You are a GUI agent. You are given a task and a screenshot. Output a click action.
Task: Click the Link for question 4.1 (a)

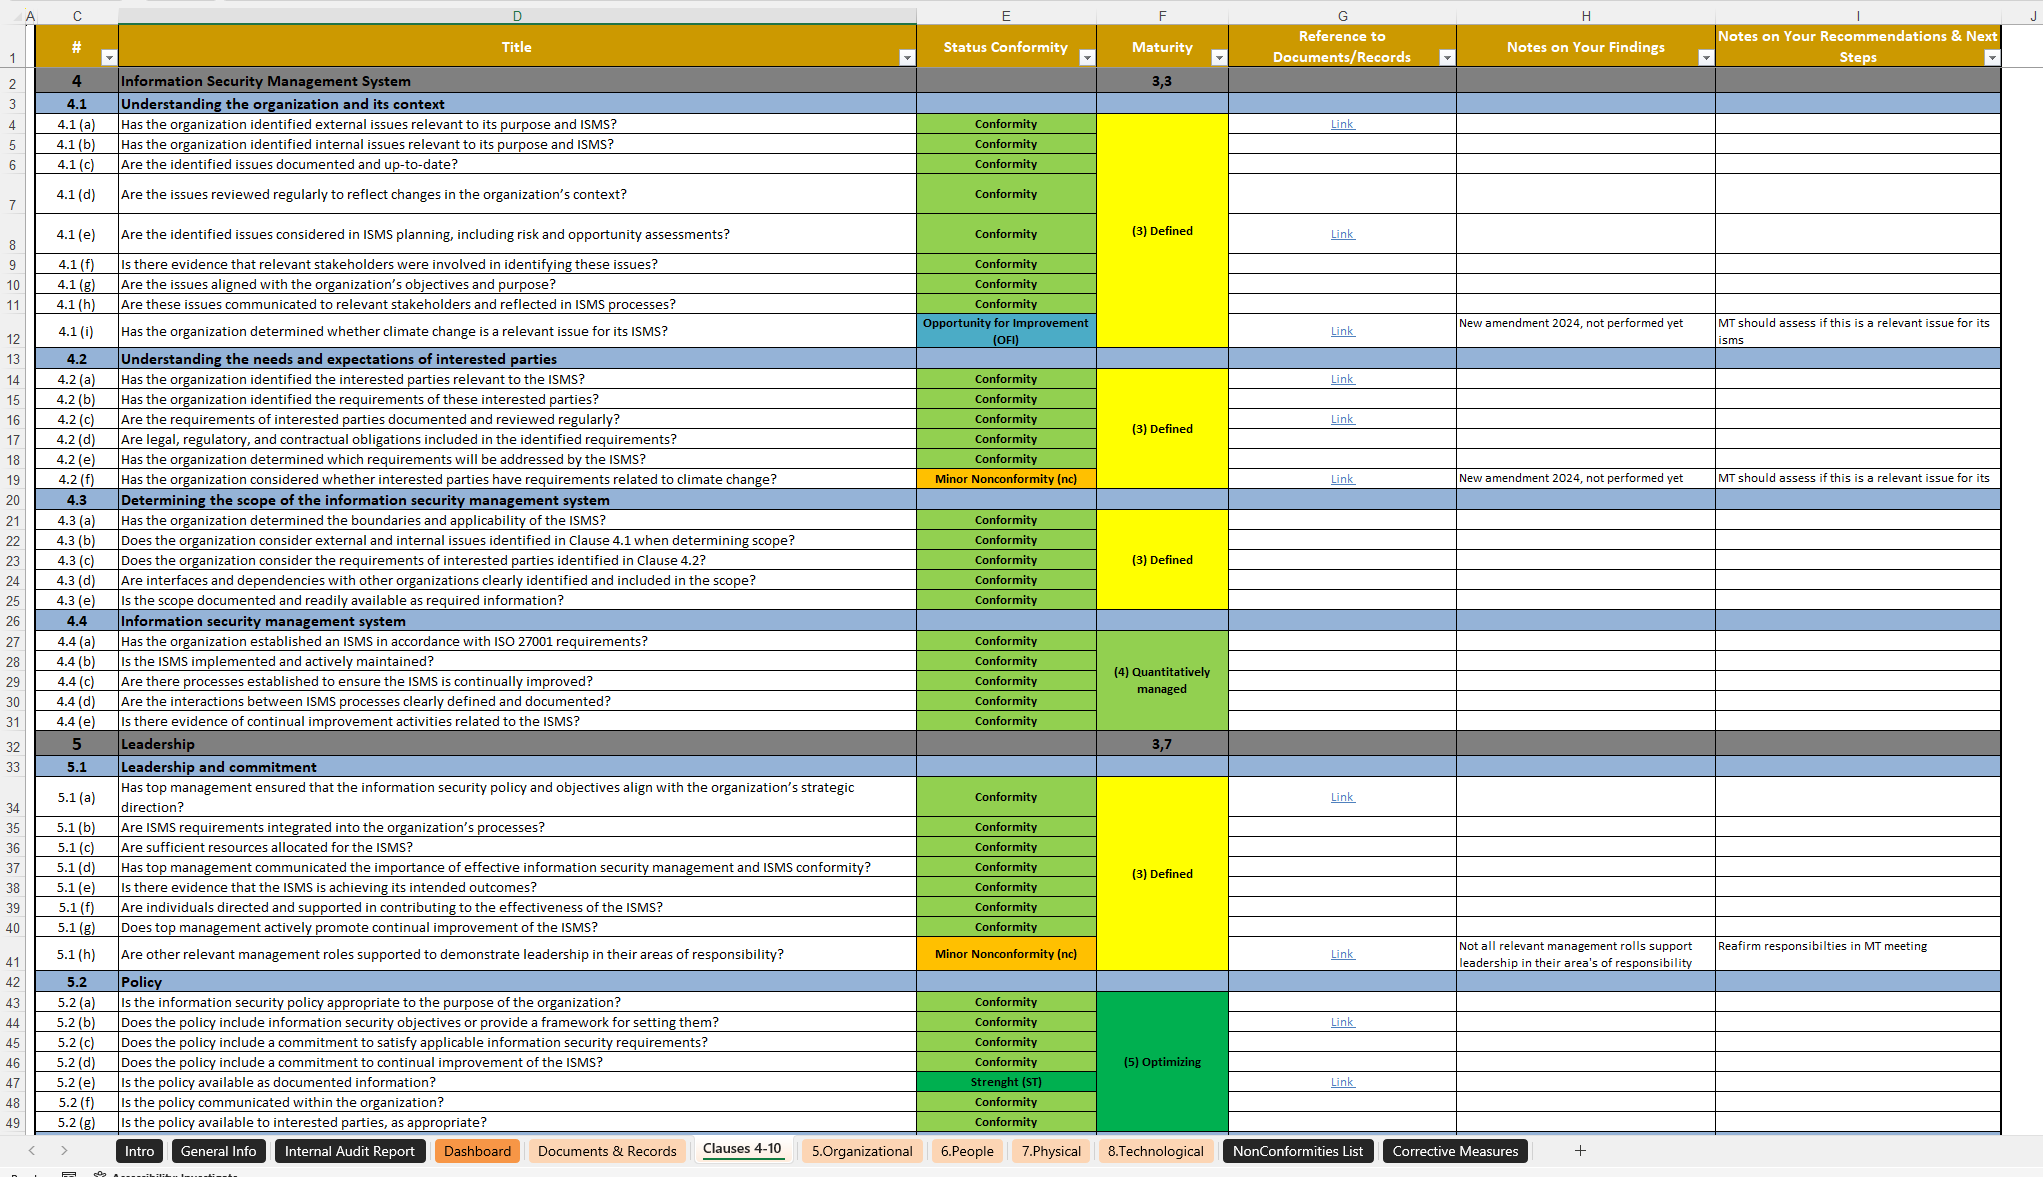pyautogui.click(x=1342, y=123)
